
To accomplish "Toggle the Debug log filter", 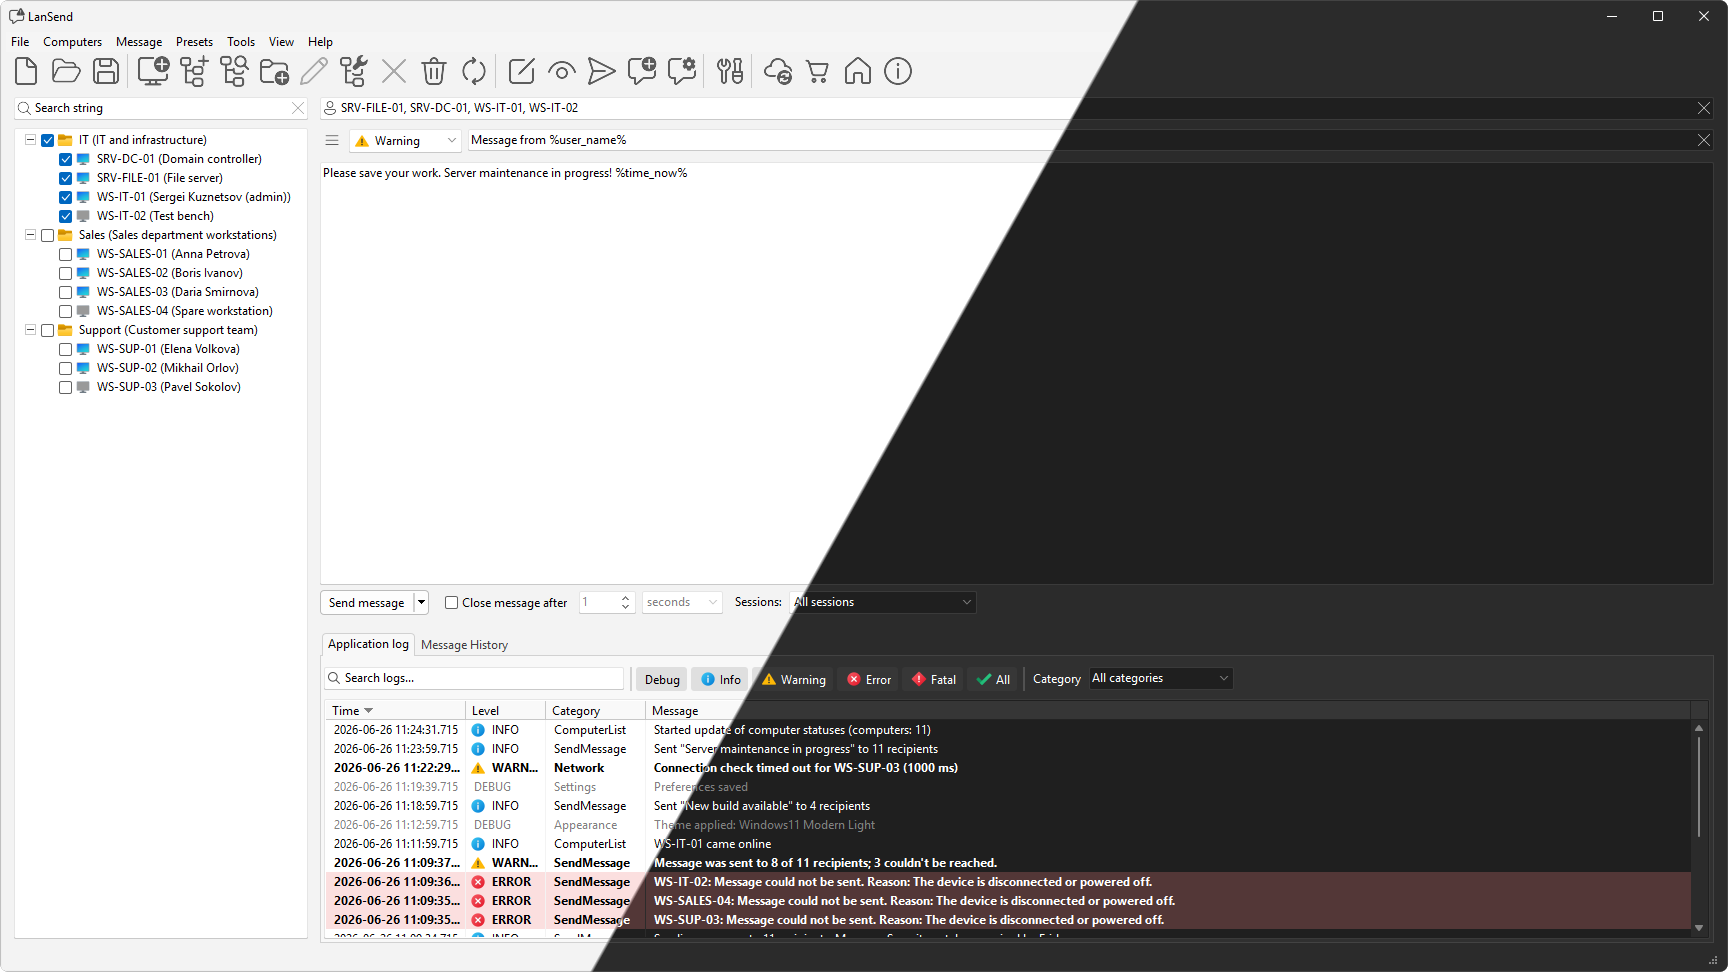I will [x=662, y=679].
